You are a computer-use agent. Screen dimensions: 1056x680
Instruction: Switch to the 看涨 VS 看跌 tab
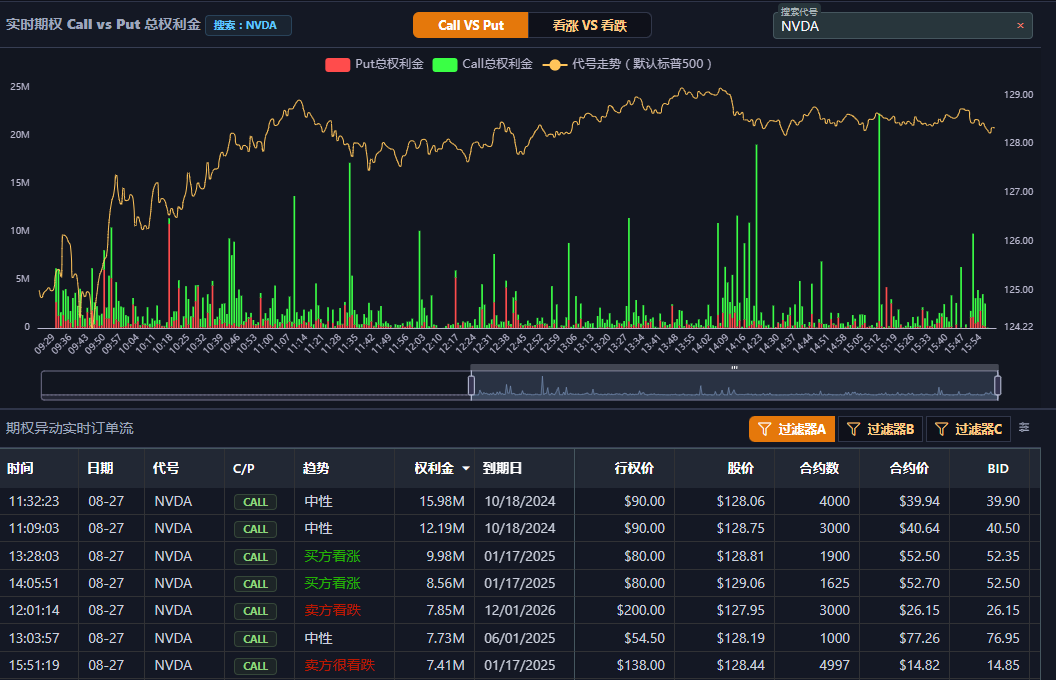point(589,25)
